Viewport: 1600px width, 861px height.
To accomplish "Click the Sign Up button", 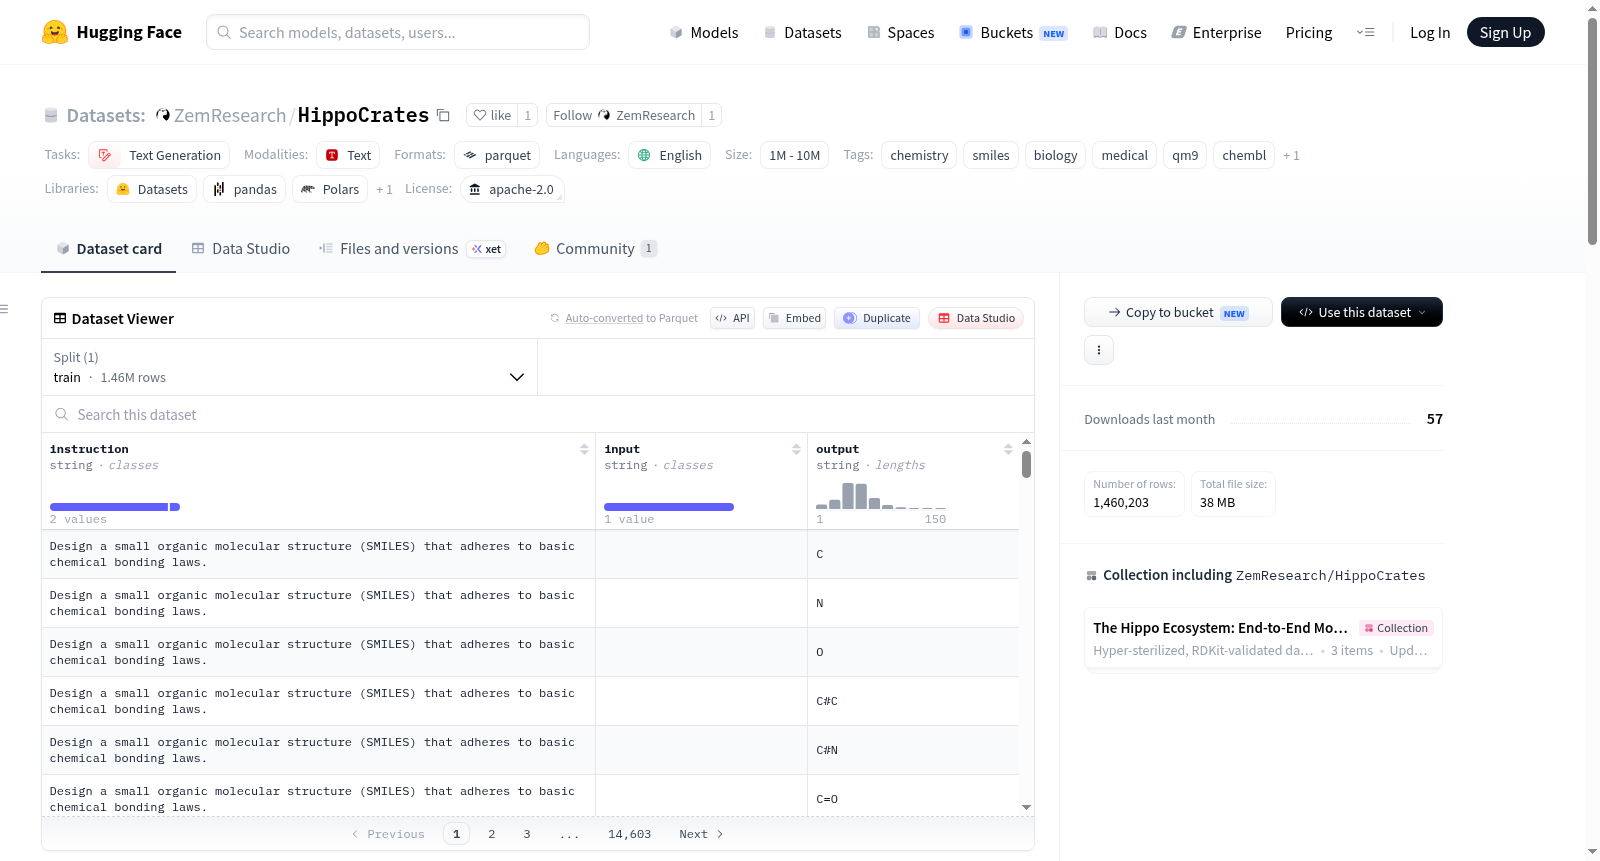I will [1505, 32].
